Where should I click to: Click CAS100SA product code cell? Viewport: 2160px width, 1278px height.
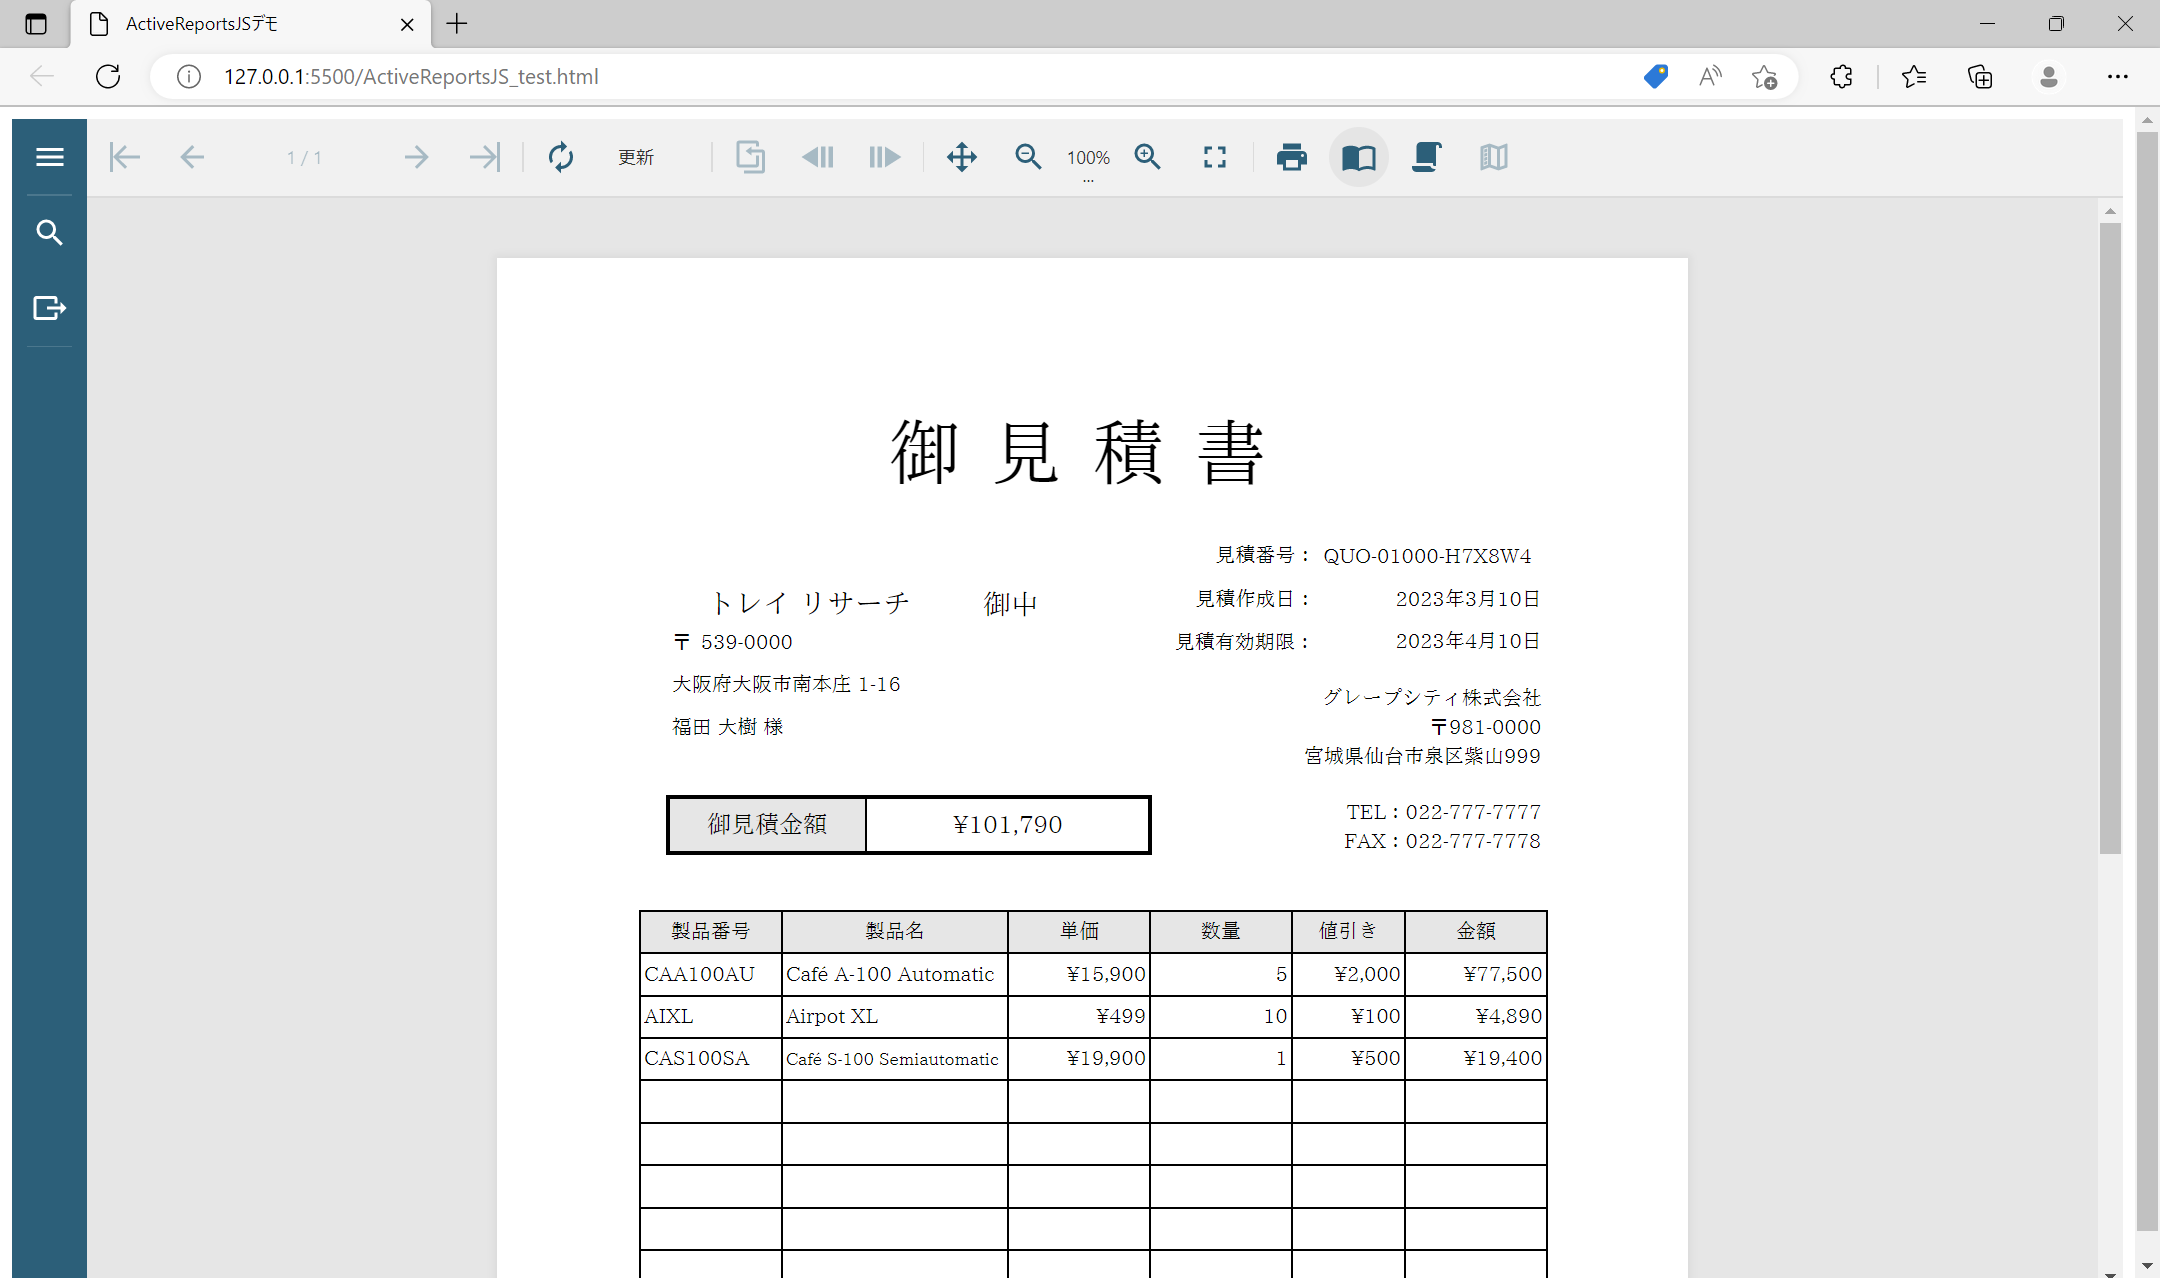click(711, 1058)
